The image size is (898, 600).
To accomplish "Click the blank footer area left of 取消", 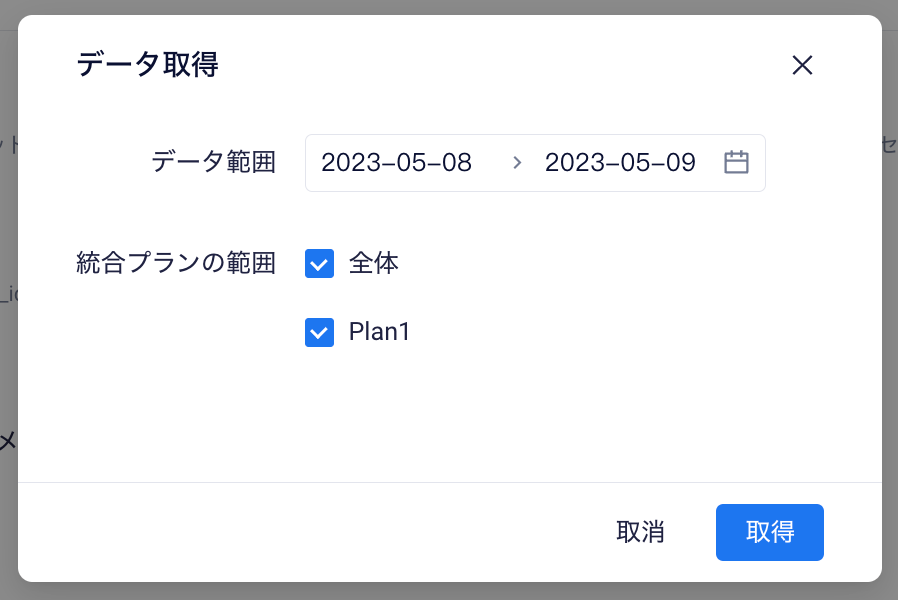I will coord(300,532).
